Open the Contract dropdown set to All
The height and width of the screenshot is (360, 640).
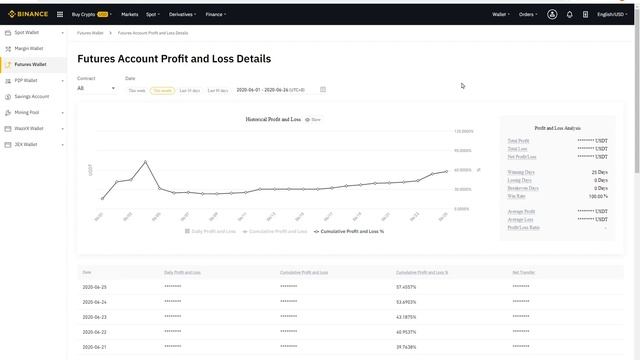96,88
